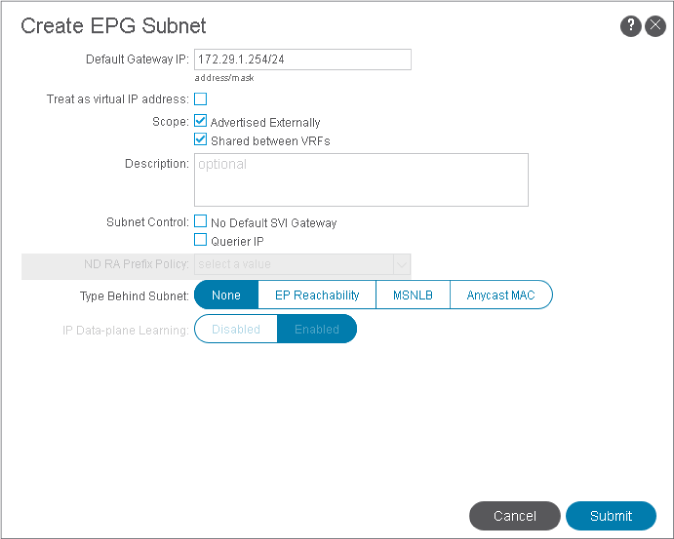674x539 pixels.
Task: Set IP Data-plane Learning to Disabled
Action: coord(236,329)
